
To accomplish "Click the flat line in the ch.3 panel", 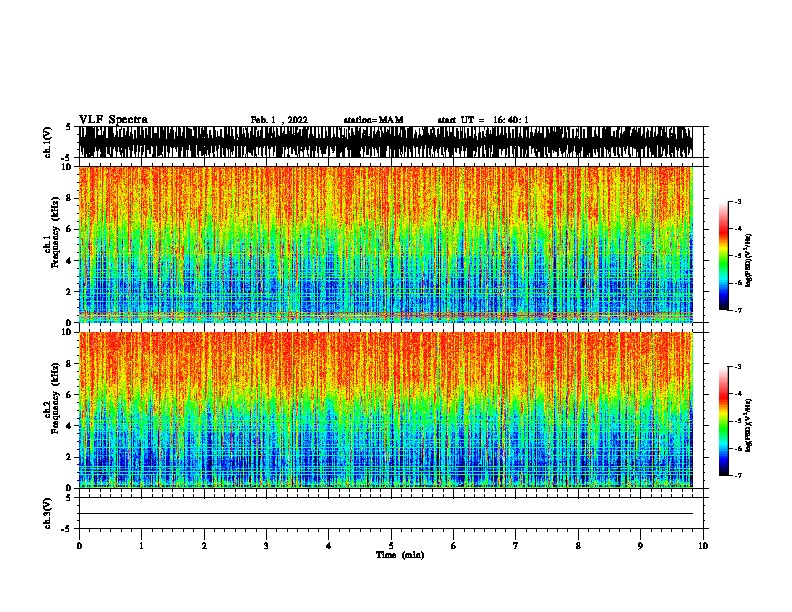I will (385, 514).
